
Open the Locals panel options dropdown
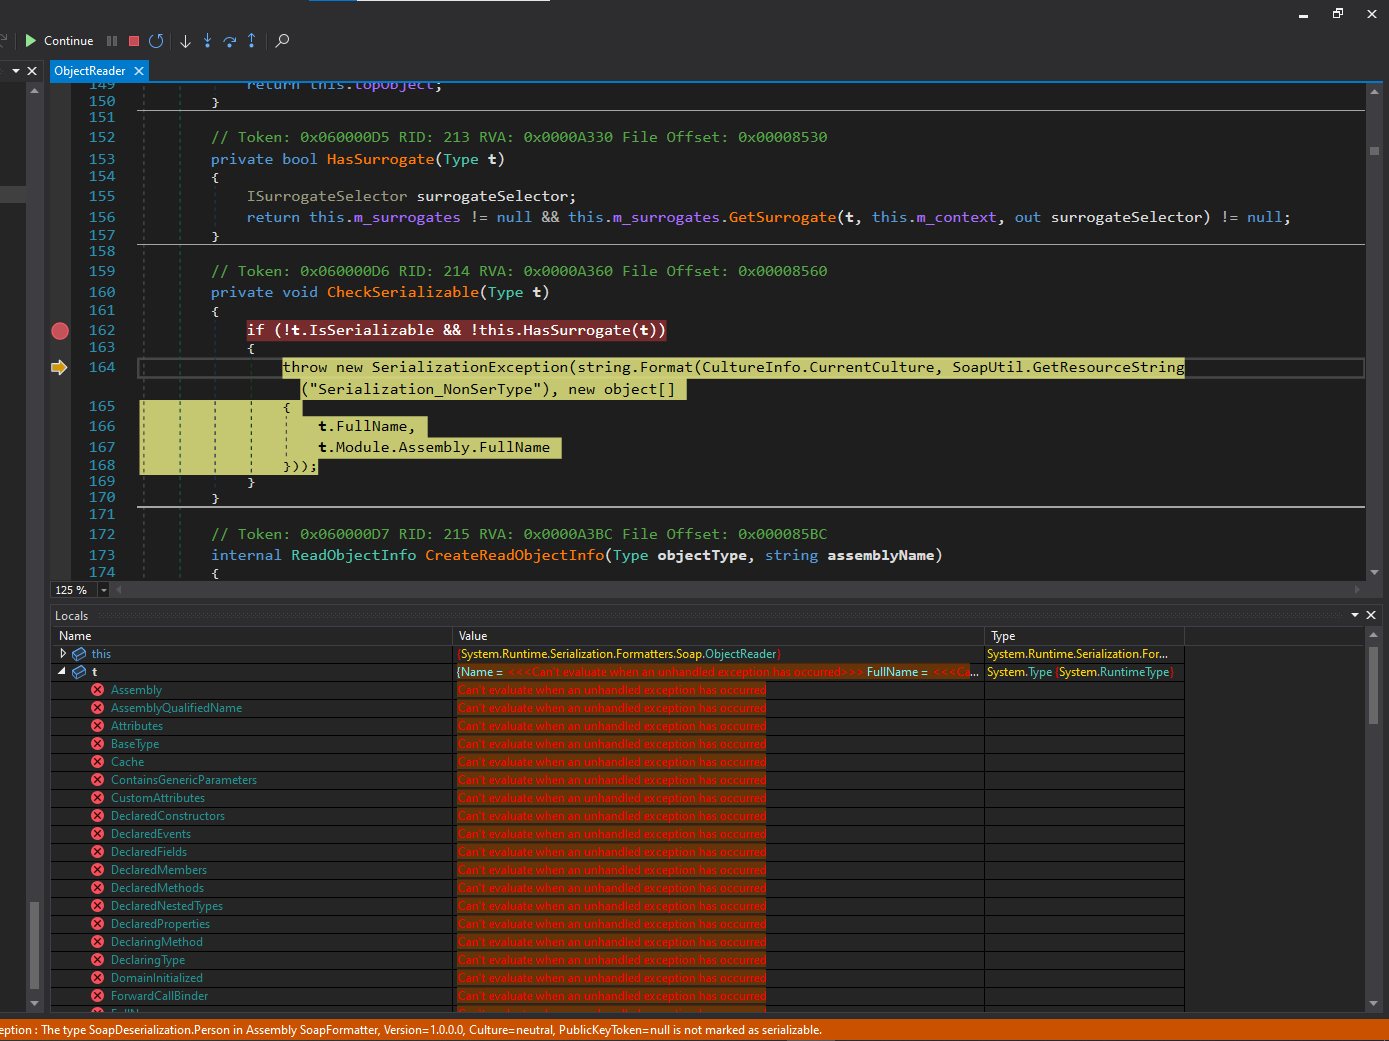click(x=1355, y=615)
